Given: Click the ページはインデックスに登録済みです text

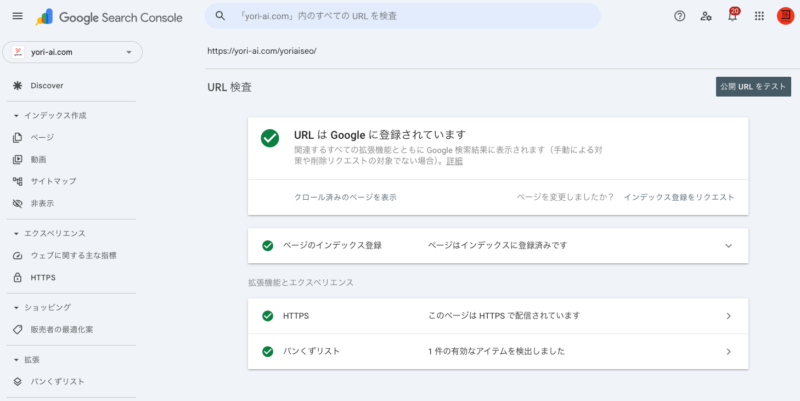Looking at the screenshot, I should click(497, 246).
